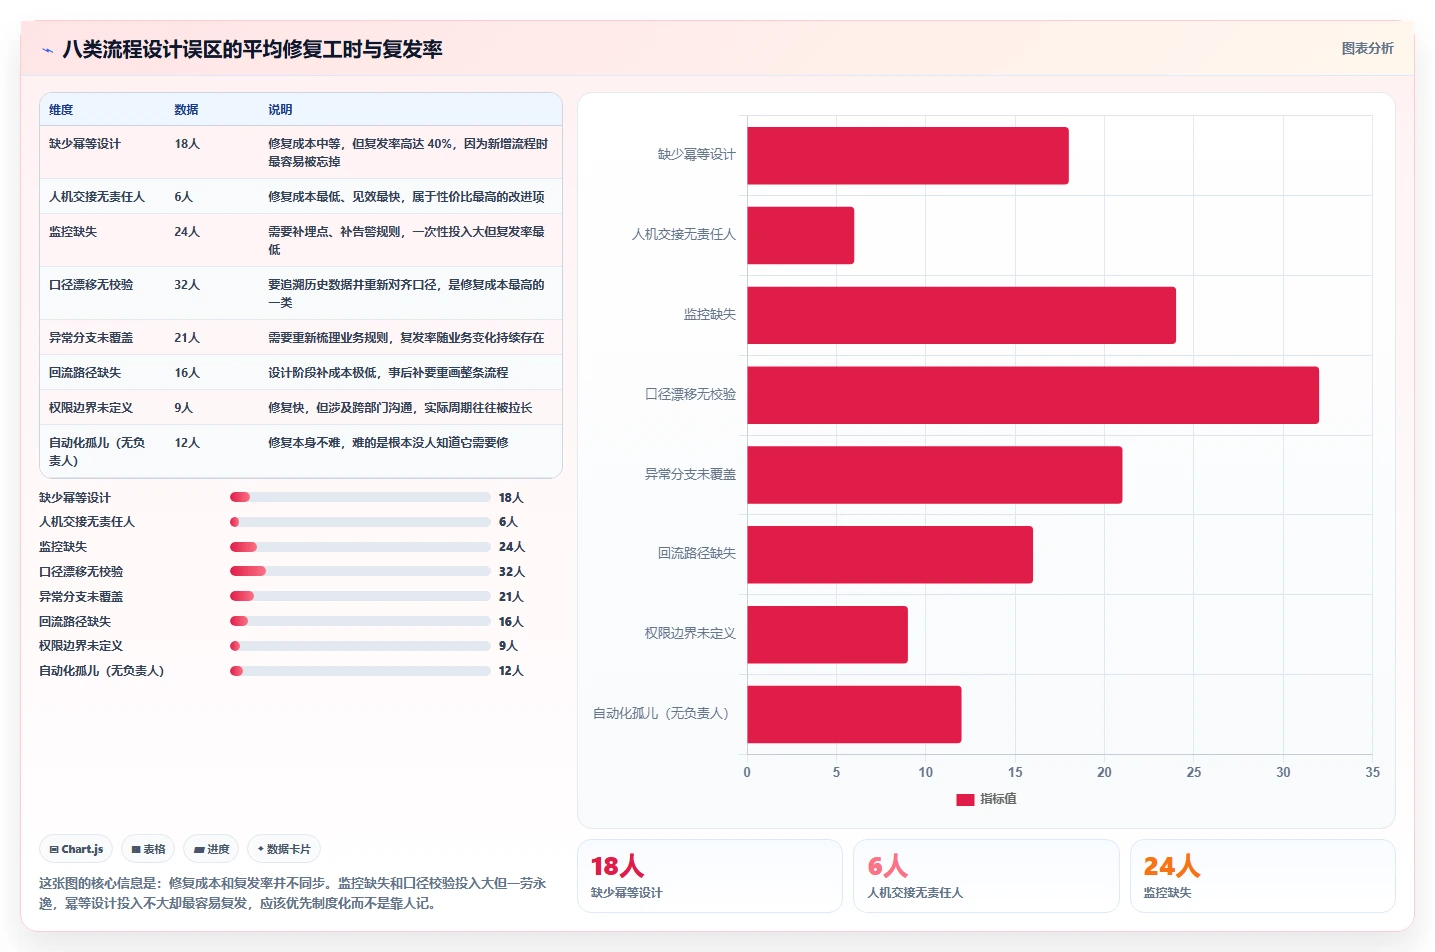This screenshot has height=952, width=1435.
Task: Click the 图表分析 label in header
Action: click(x=1367, y=48)
